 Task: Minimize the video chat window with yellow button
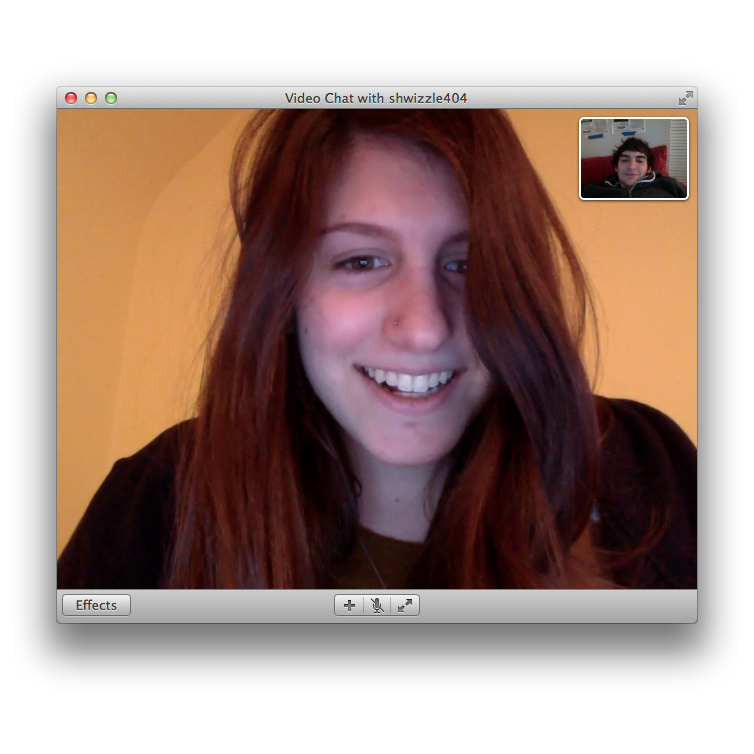(x=91, y=98)
